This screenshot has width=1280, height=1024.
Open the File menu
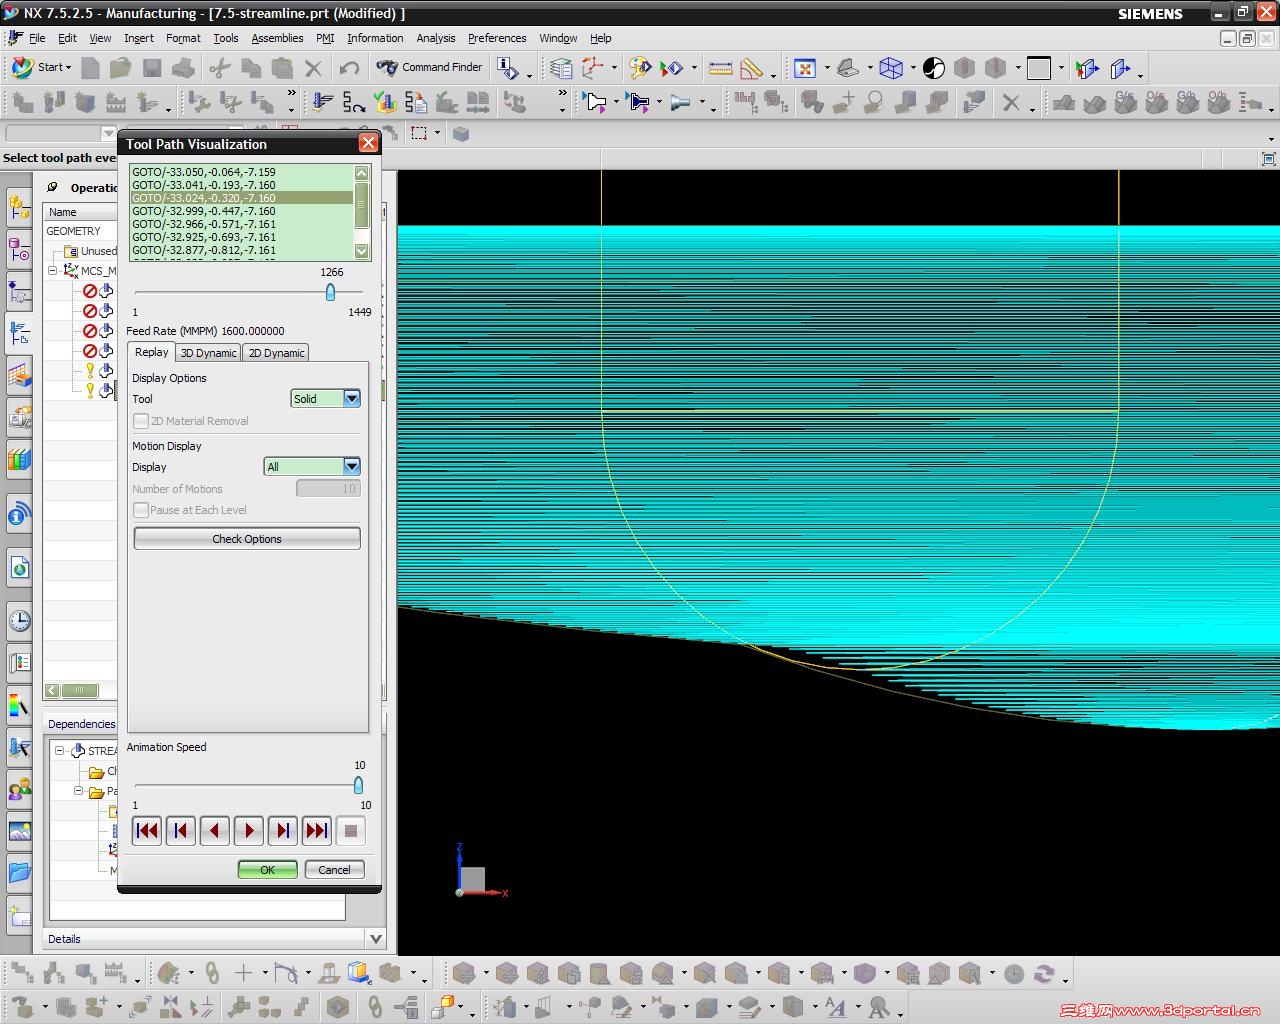pos(37,38)
